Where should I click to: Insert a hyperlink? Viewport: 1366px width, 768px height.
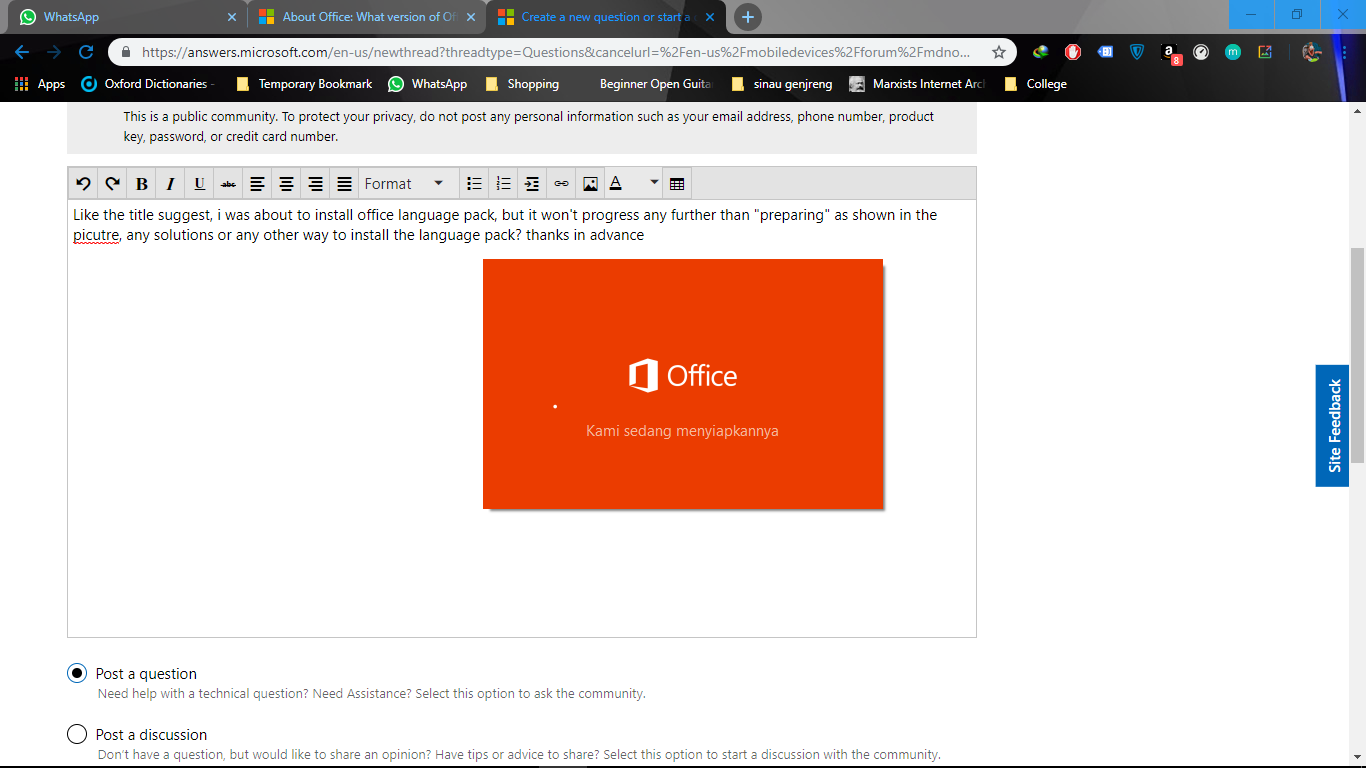point(561,184)
